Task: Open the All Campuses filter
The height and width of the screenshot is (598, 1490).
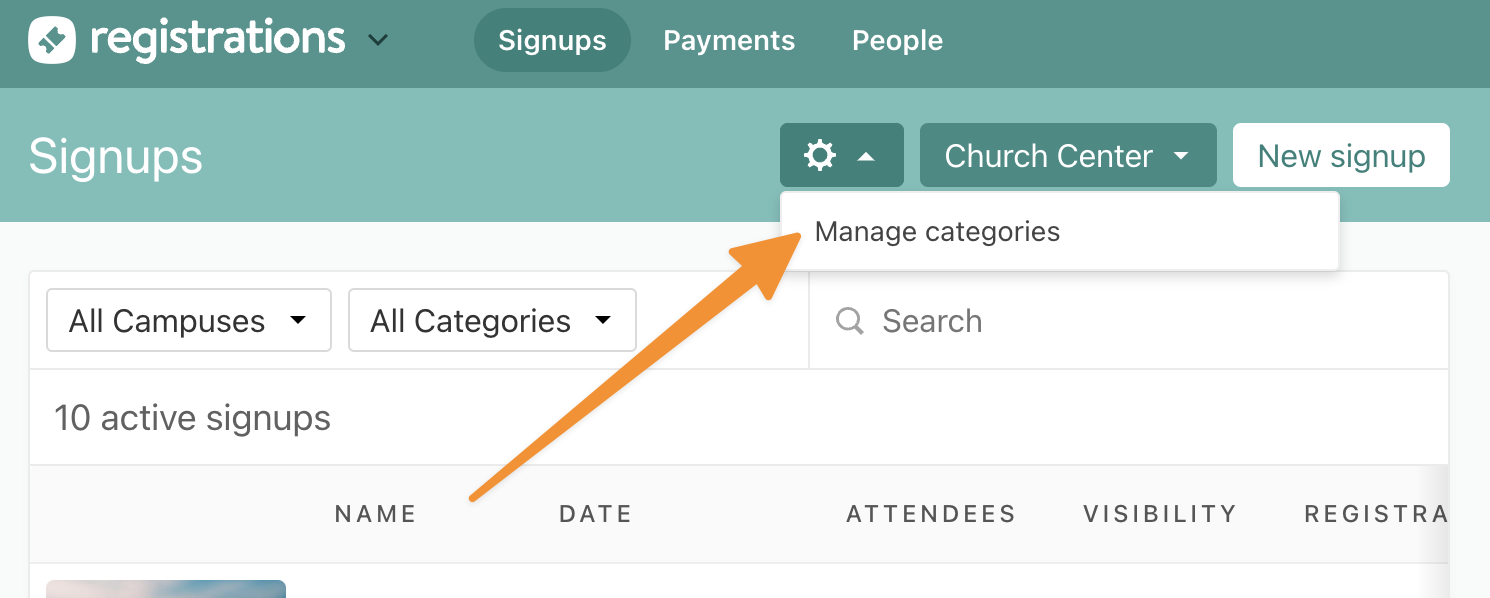Action: [x=189, y=320]
